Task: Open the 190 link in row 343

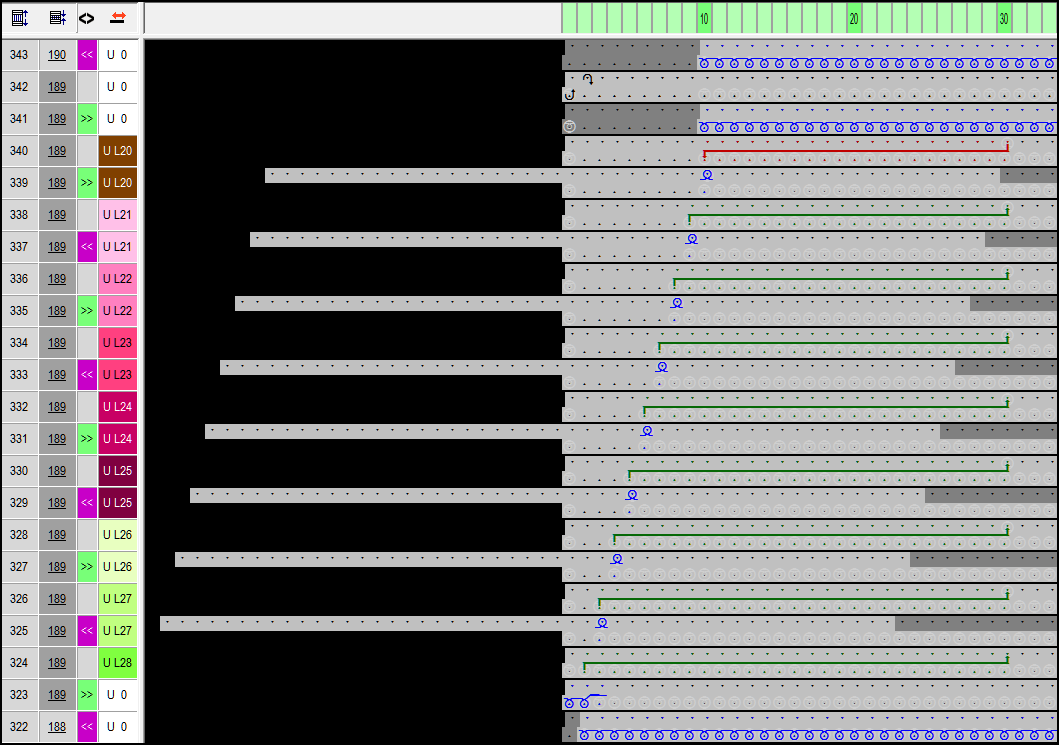Action: click(57, 55)
